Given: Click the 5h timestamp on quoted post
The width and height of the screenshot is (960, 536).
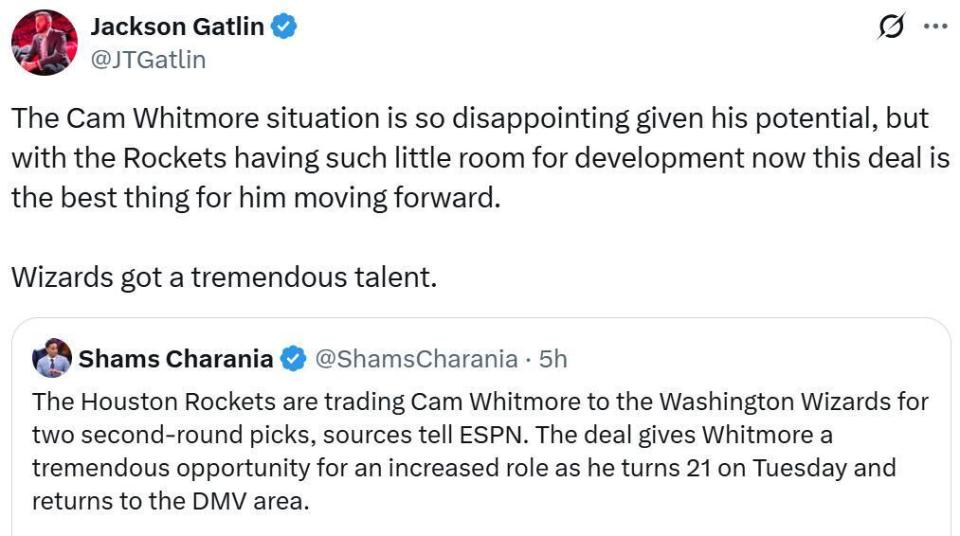Looking at the screenshot, I should [553, 359].
